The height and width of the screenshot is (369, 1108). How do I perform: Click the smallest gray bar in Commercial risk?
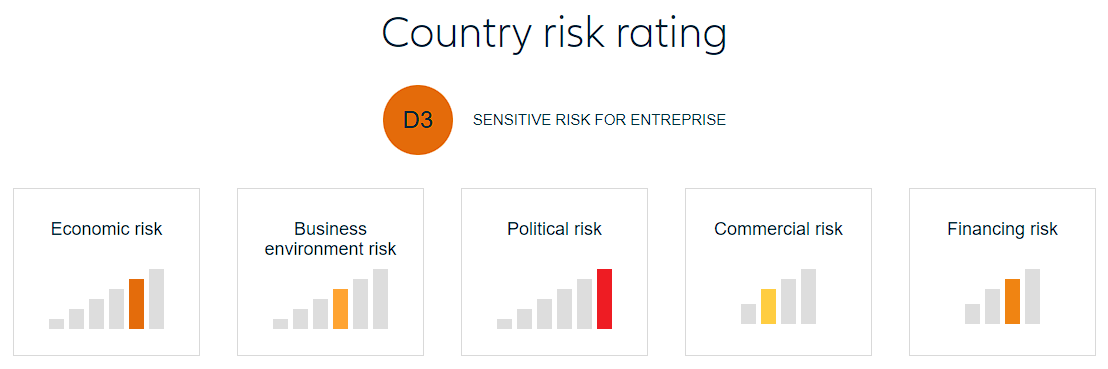tap(749, 314)
